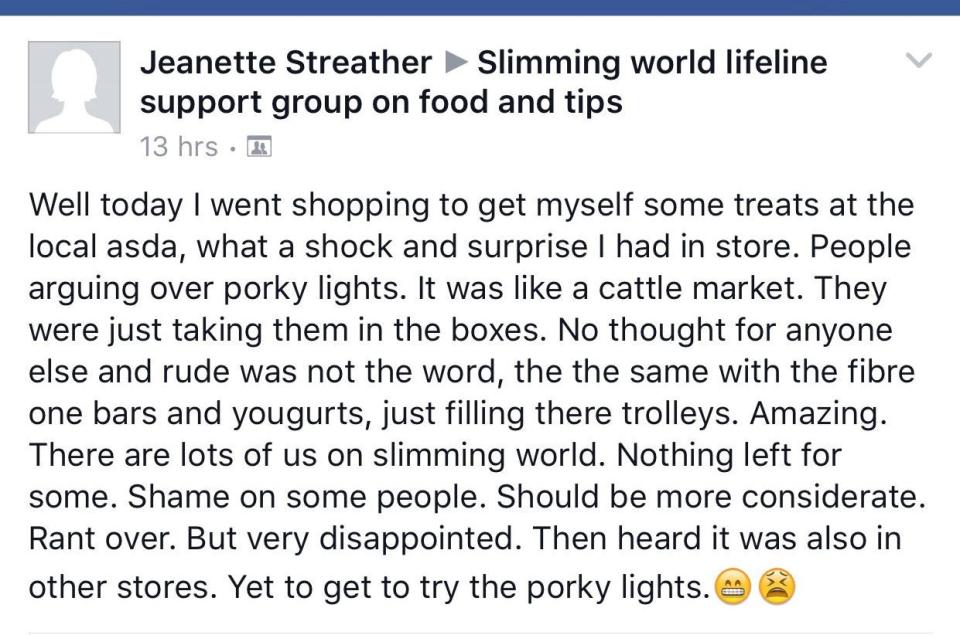The width and height of the screenshot is (960, 635).
Task: Visit Jeanette Streather's profile name link
Action: tap(286, 62)
